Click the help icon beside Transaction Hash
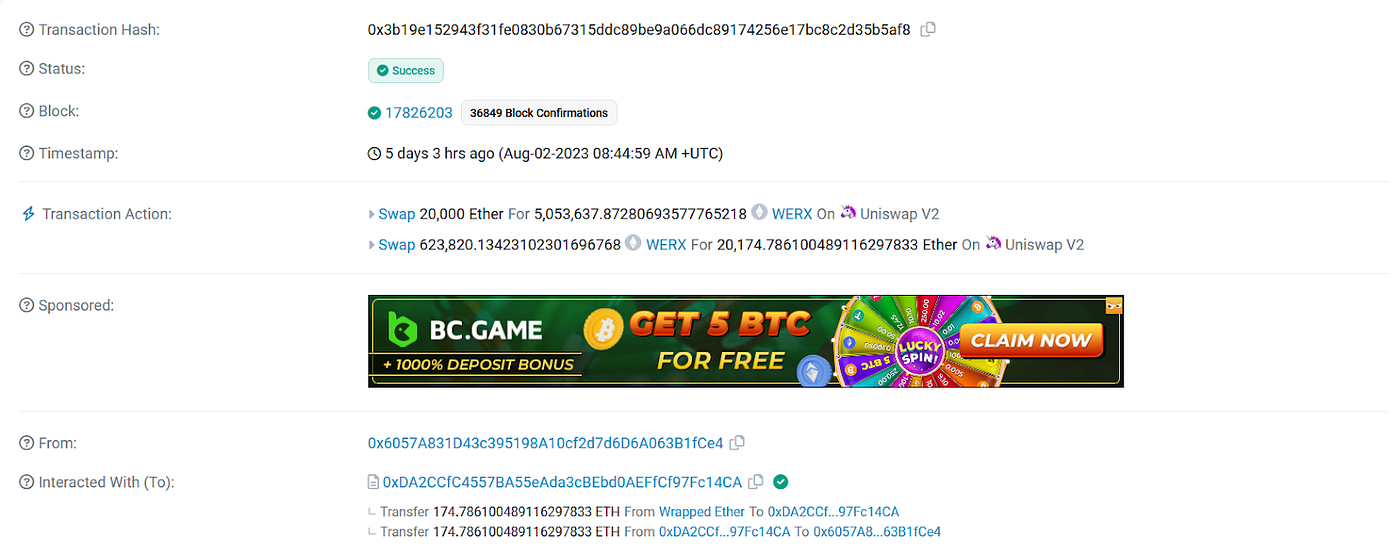The image size is (1400, 553). click(27, 30)
